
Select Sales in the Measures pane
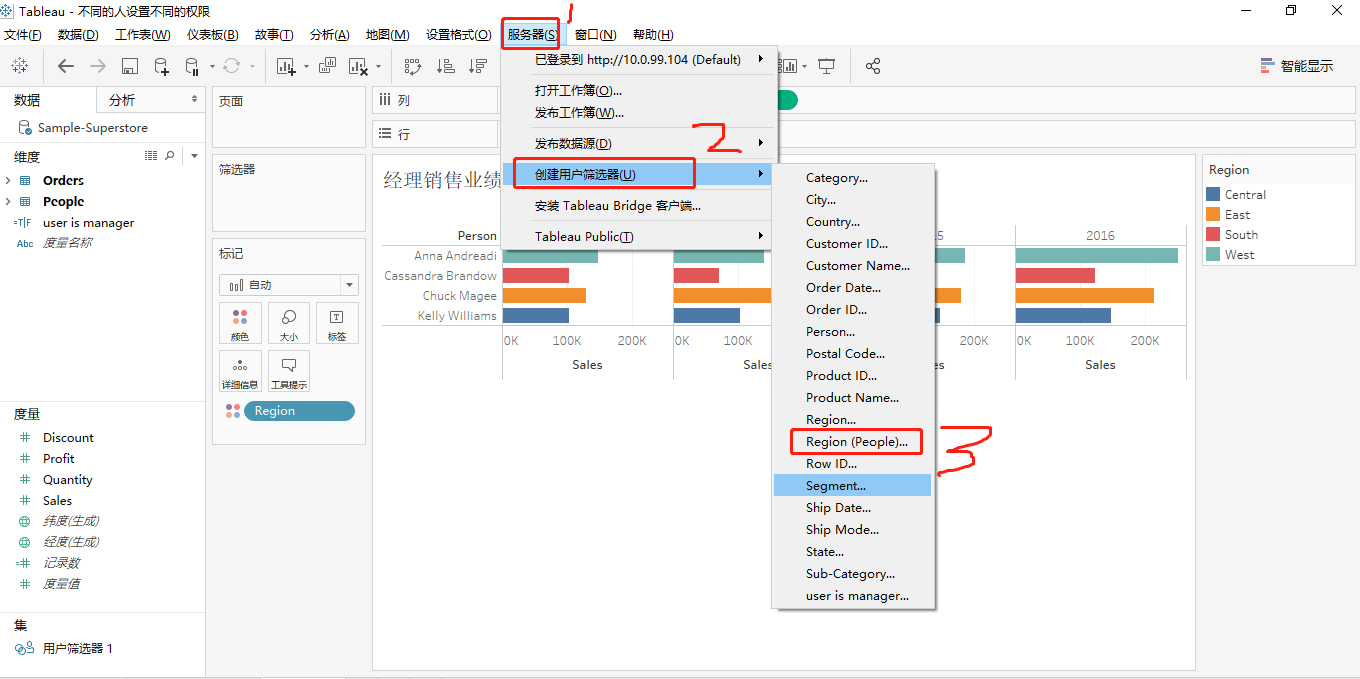click(58, 499)
